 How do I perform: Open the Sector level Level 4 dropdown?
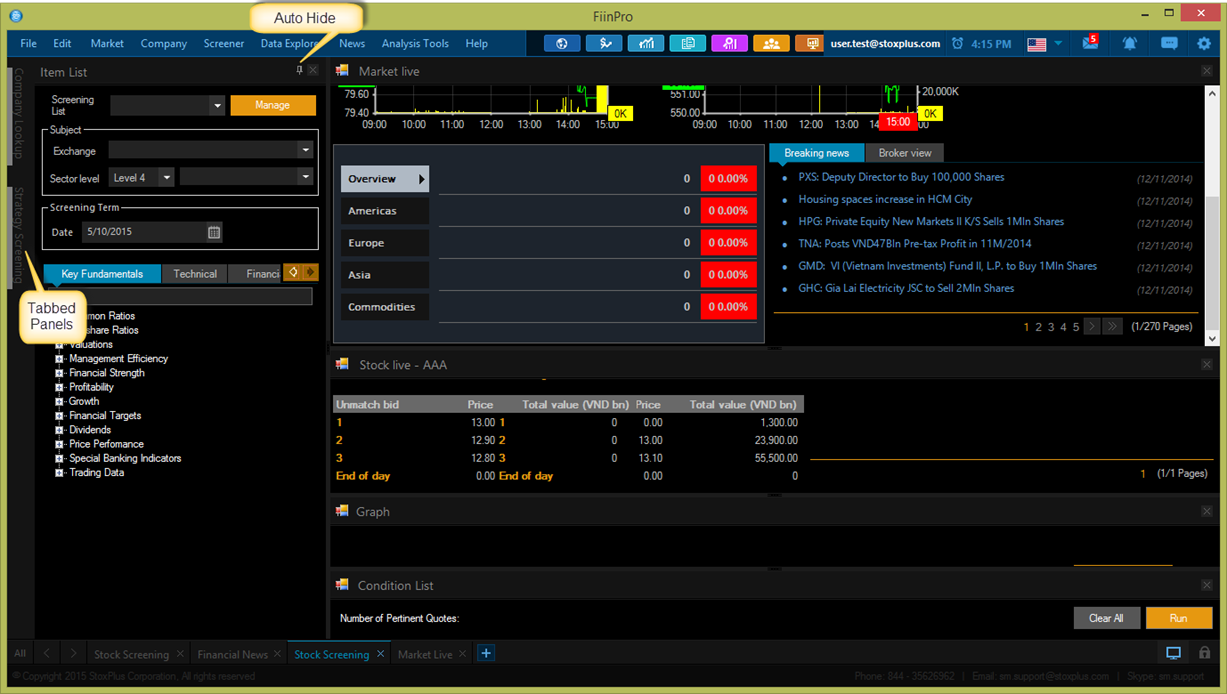click(x=167, y=177)
